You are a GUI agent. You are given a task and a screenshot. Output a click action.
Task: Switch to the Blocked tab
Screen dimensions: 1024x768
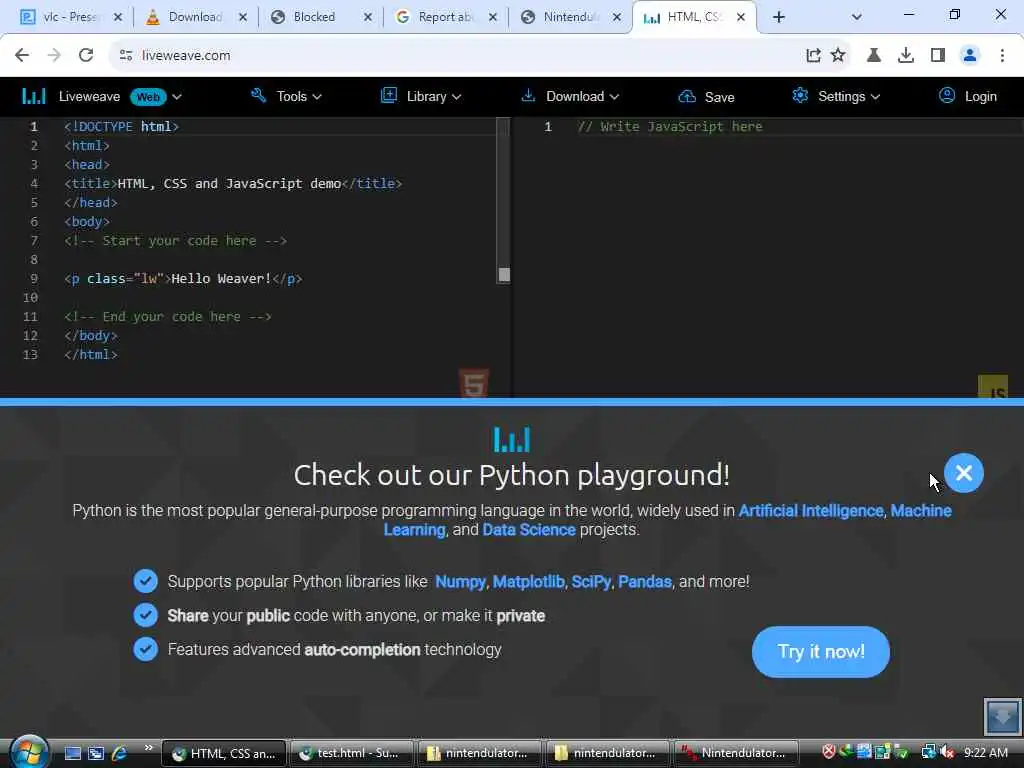[321, 17]
